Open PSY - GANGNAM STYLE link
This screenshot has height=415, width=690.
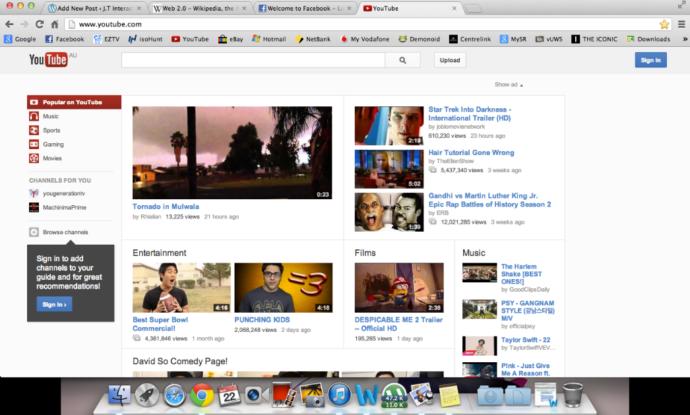coord(528,311)
